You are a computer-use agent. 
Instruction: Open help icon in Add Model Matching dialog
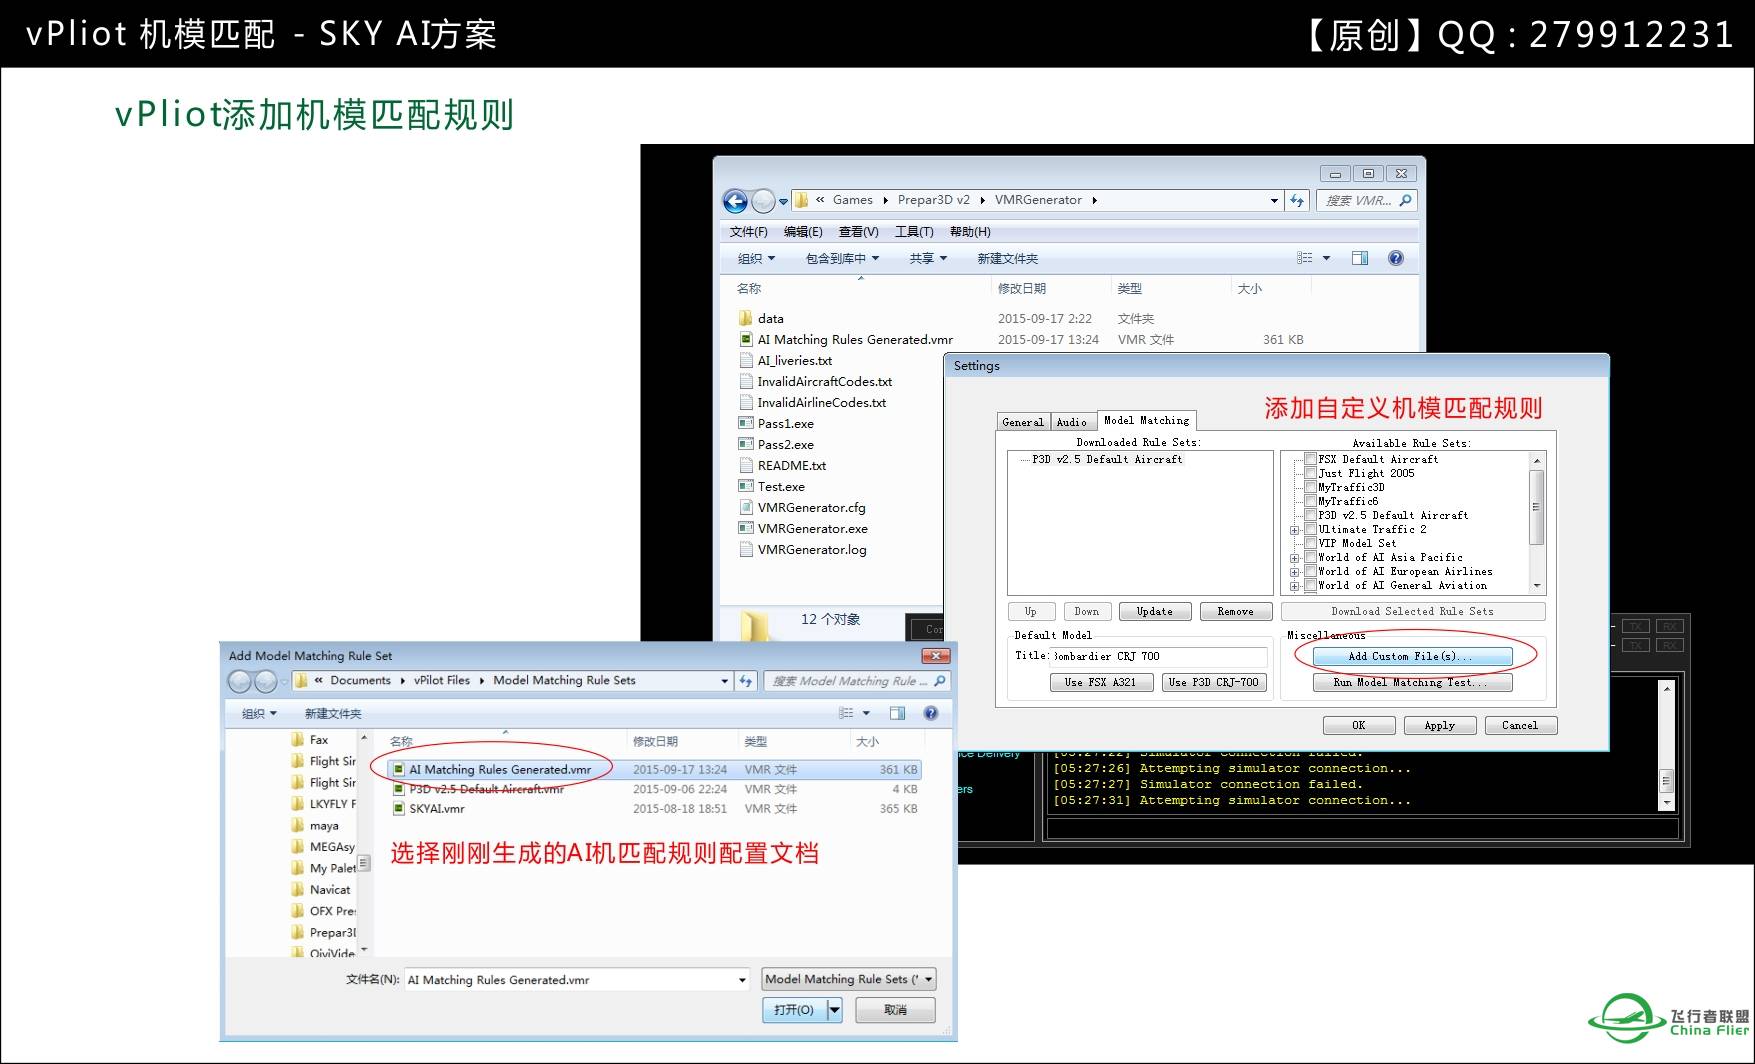931,713
